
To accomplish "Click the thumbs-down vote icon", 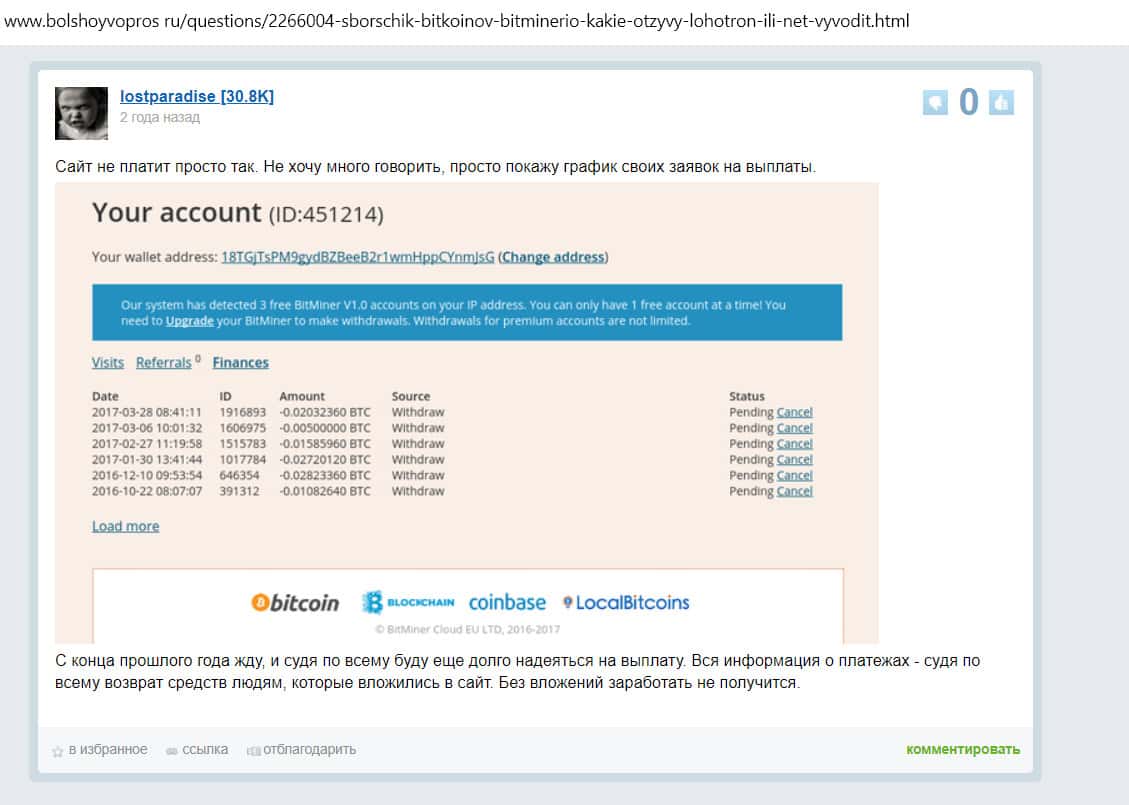I will click(935, 102).
